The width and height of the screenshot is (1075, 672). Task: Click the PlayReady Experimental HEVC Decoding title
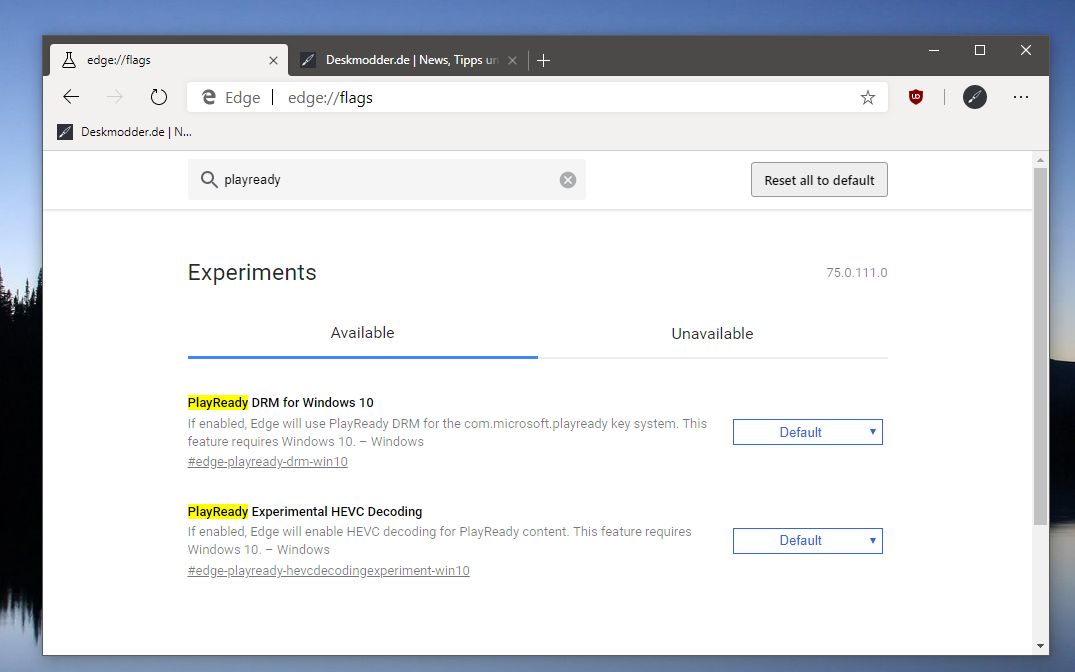click(305, 512)
